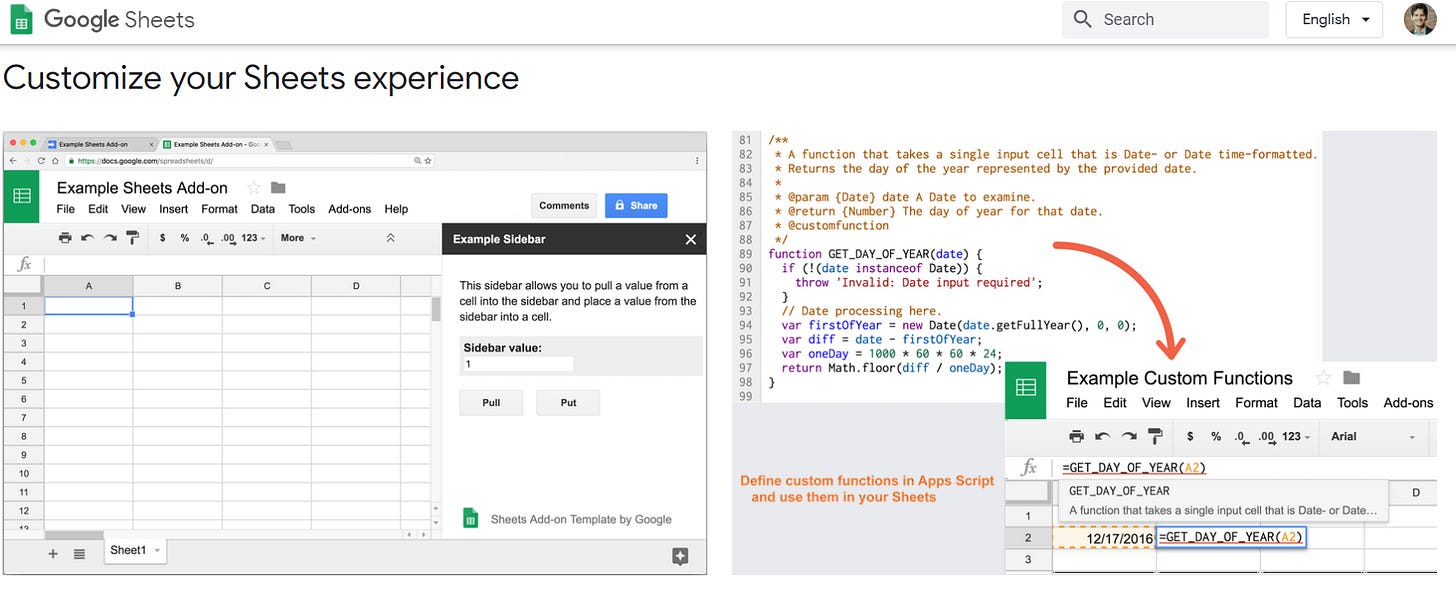Open the Sheet1 tab dropdown arrow
Viewport: 1456px width, 592px height.
157,551
